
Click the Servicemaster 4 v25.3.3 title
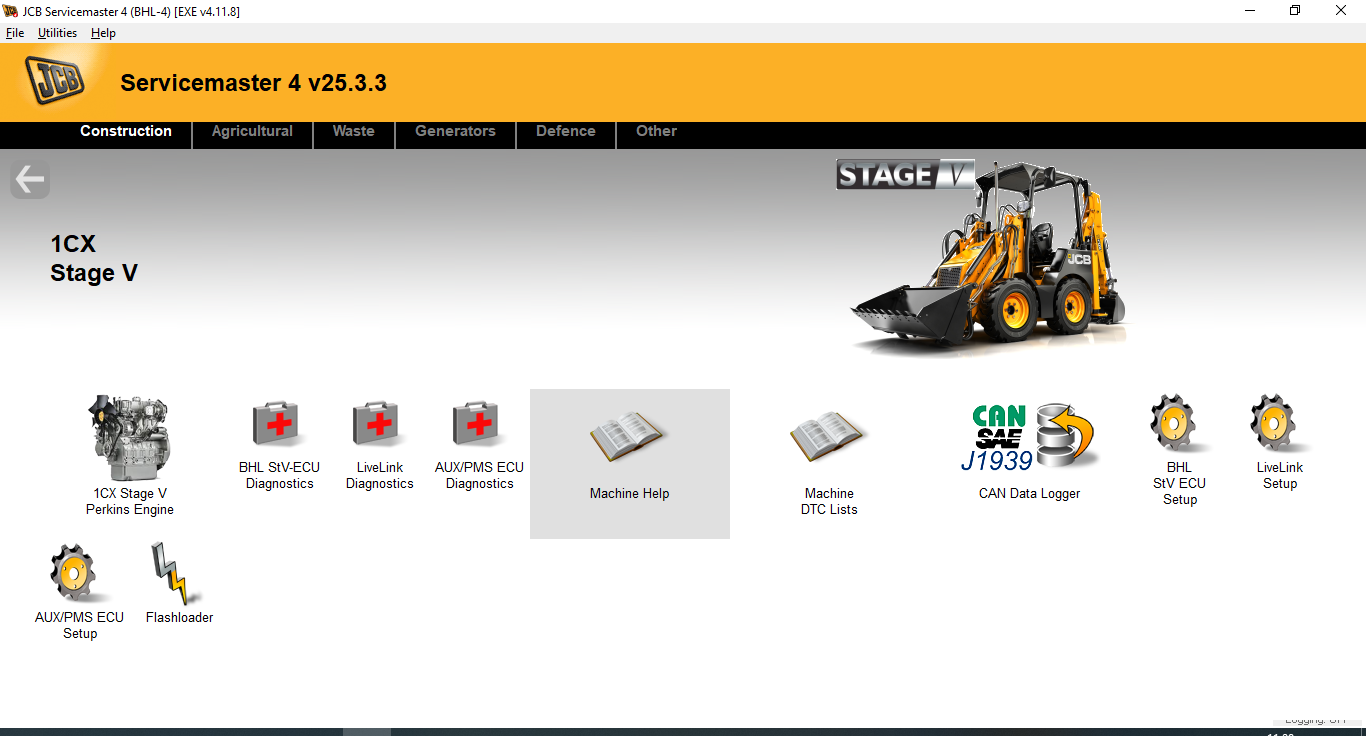point(253,83)
